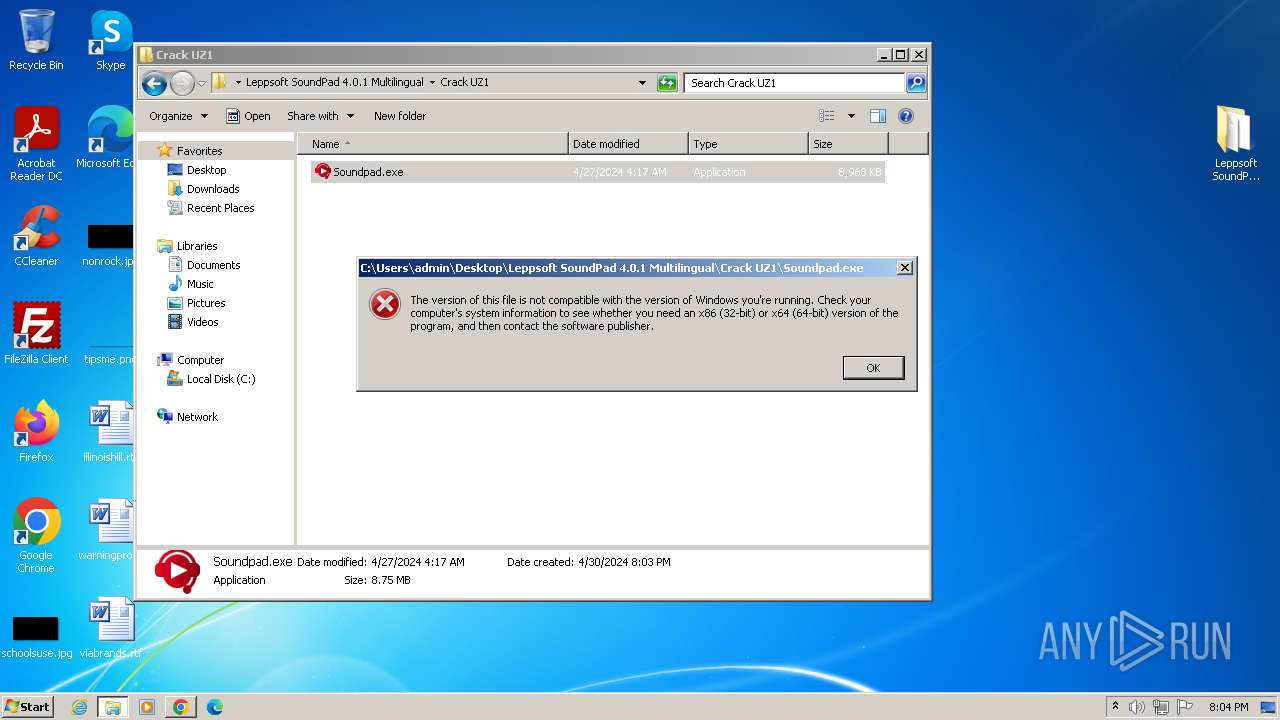Open Documents library

[x=213, y=265]
